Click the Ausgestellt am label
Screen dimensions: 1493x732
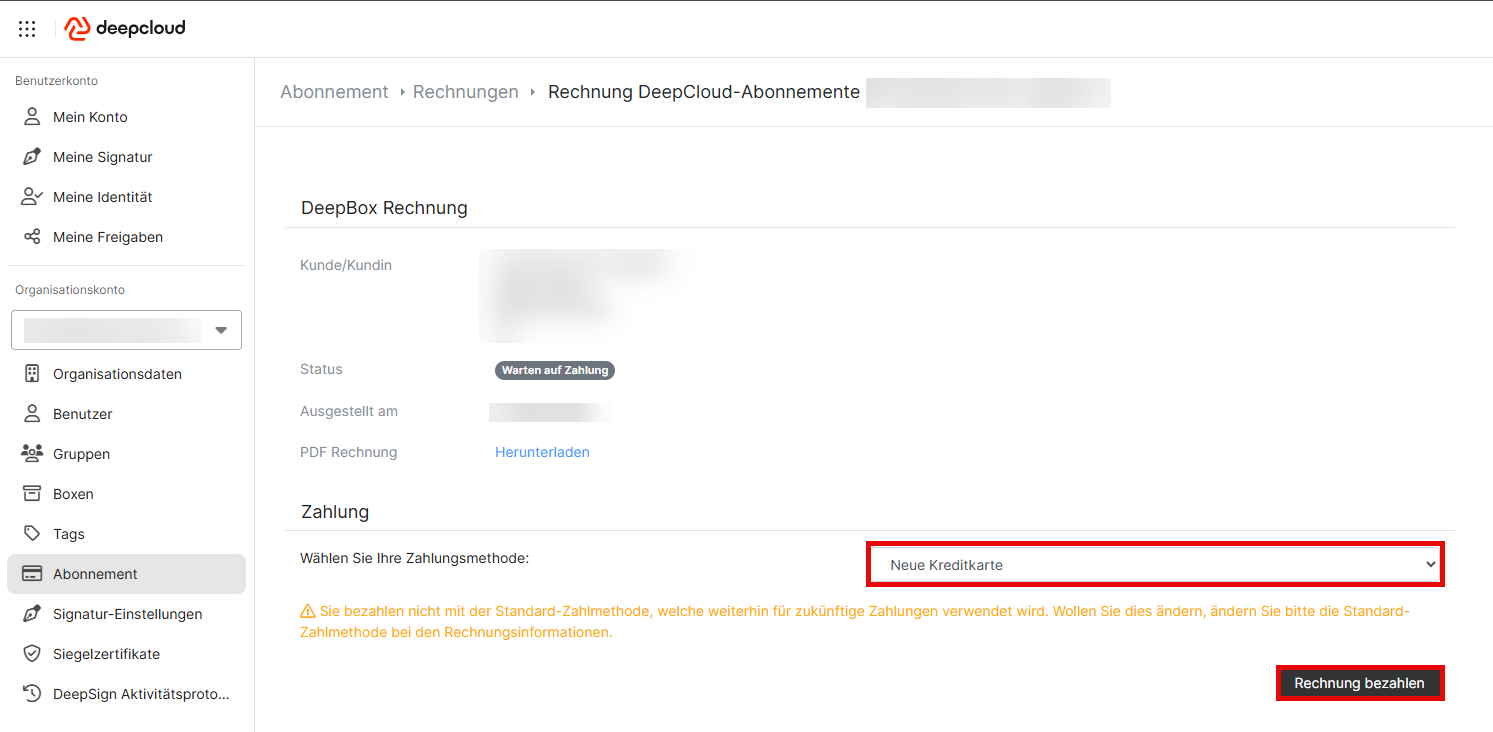tap(349, 411)
